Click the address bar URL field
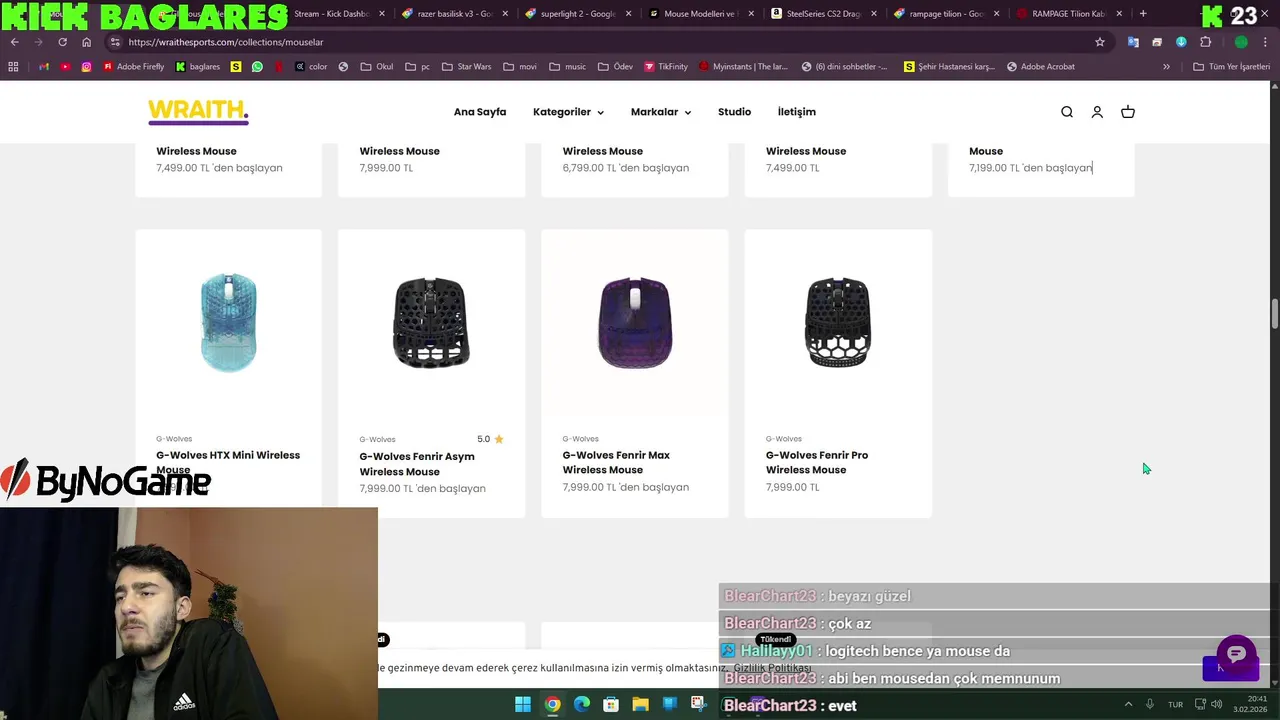Image resolution: width=1280 pixels, height=720 pixels. pyautogui.click(x=600, y=42)
